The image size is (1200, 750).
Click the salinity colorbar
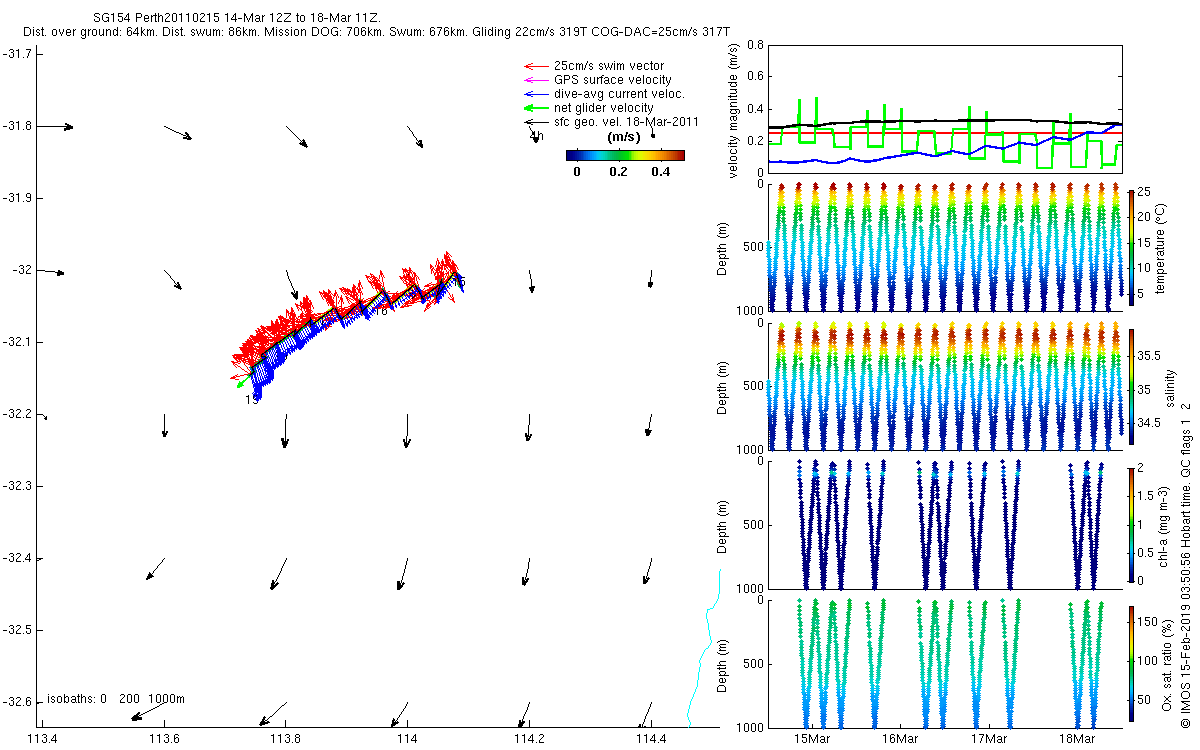(x=1131, y=385)
